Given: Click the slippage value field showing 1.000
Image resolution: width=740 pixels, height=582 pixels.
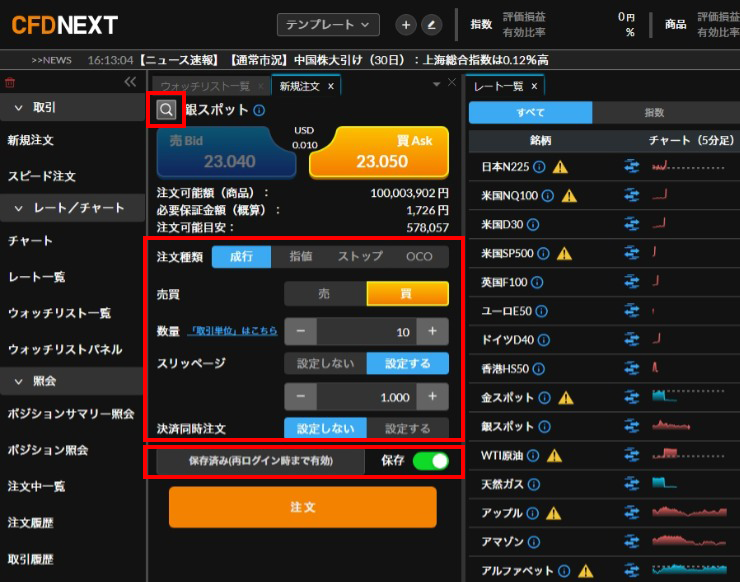Looking at the screenshot, I should [x=367, y=397].
